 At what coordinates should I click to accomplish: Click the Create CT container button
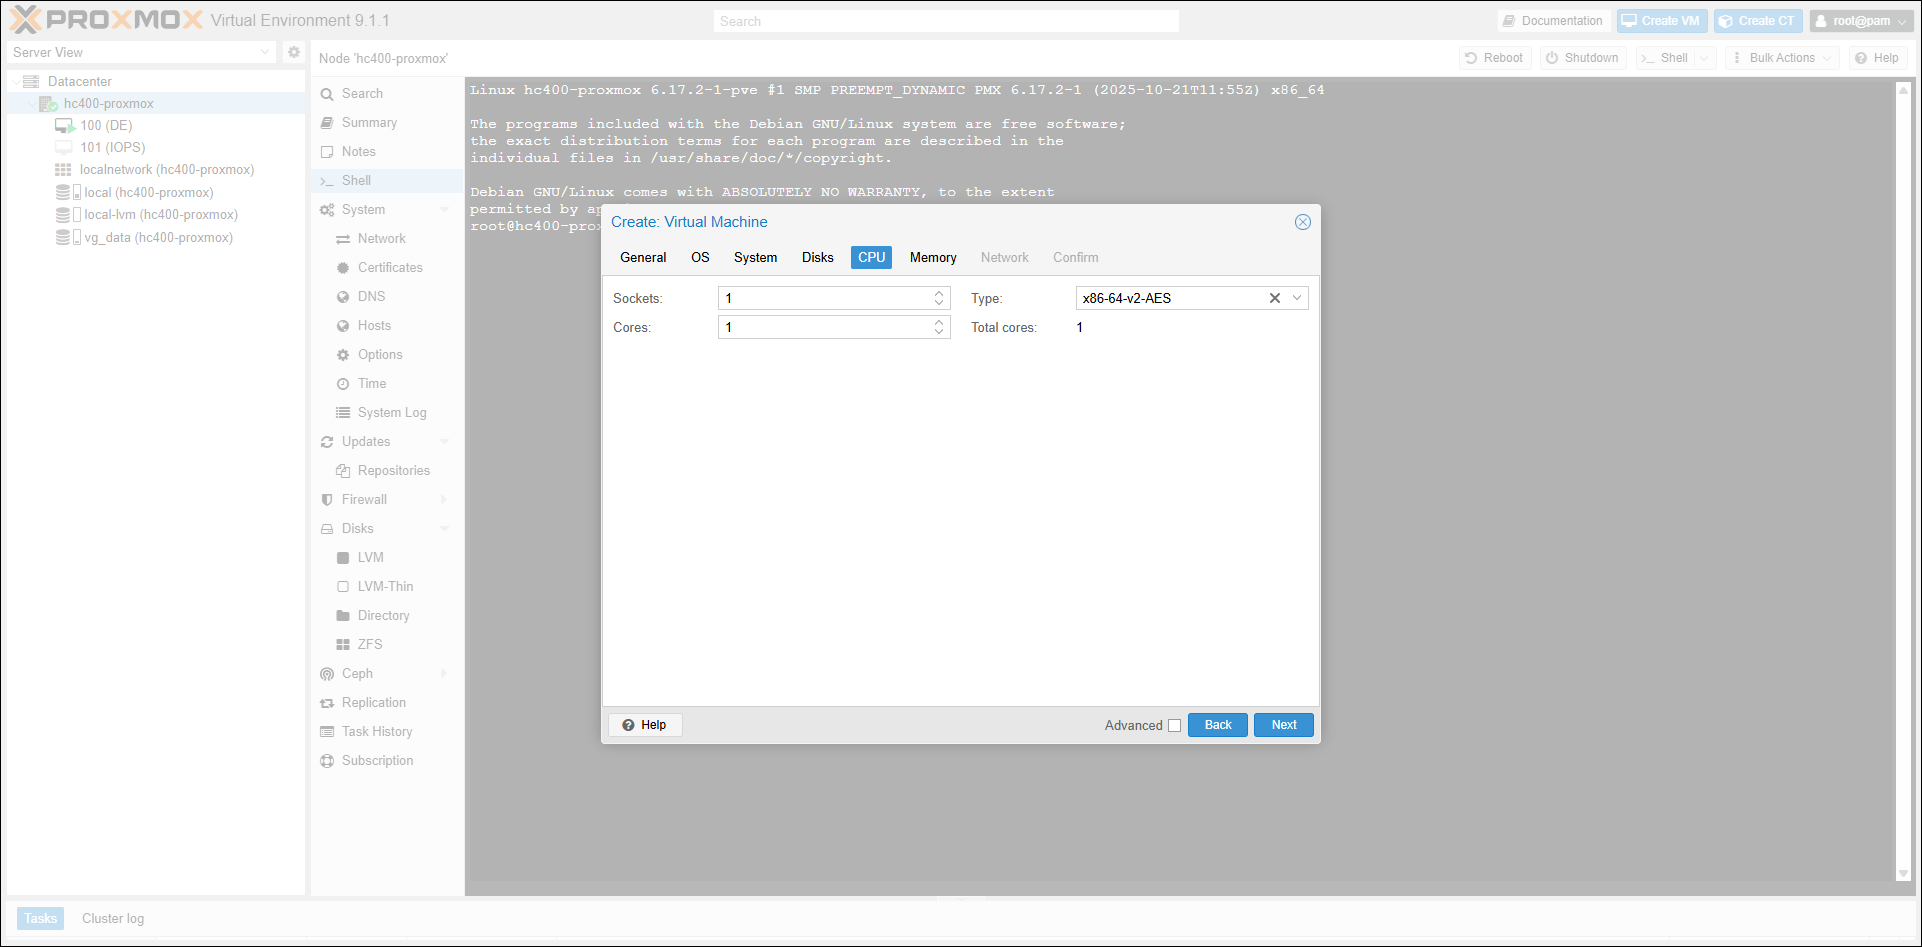point(1759,21)
